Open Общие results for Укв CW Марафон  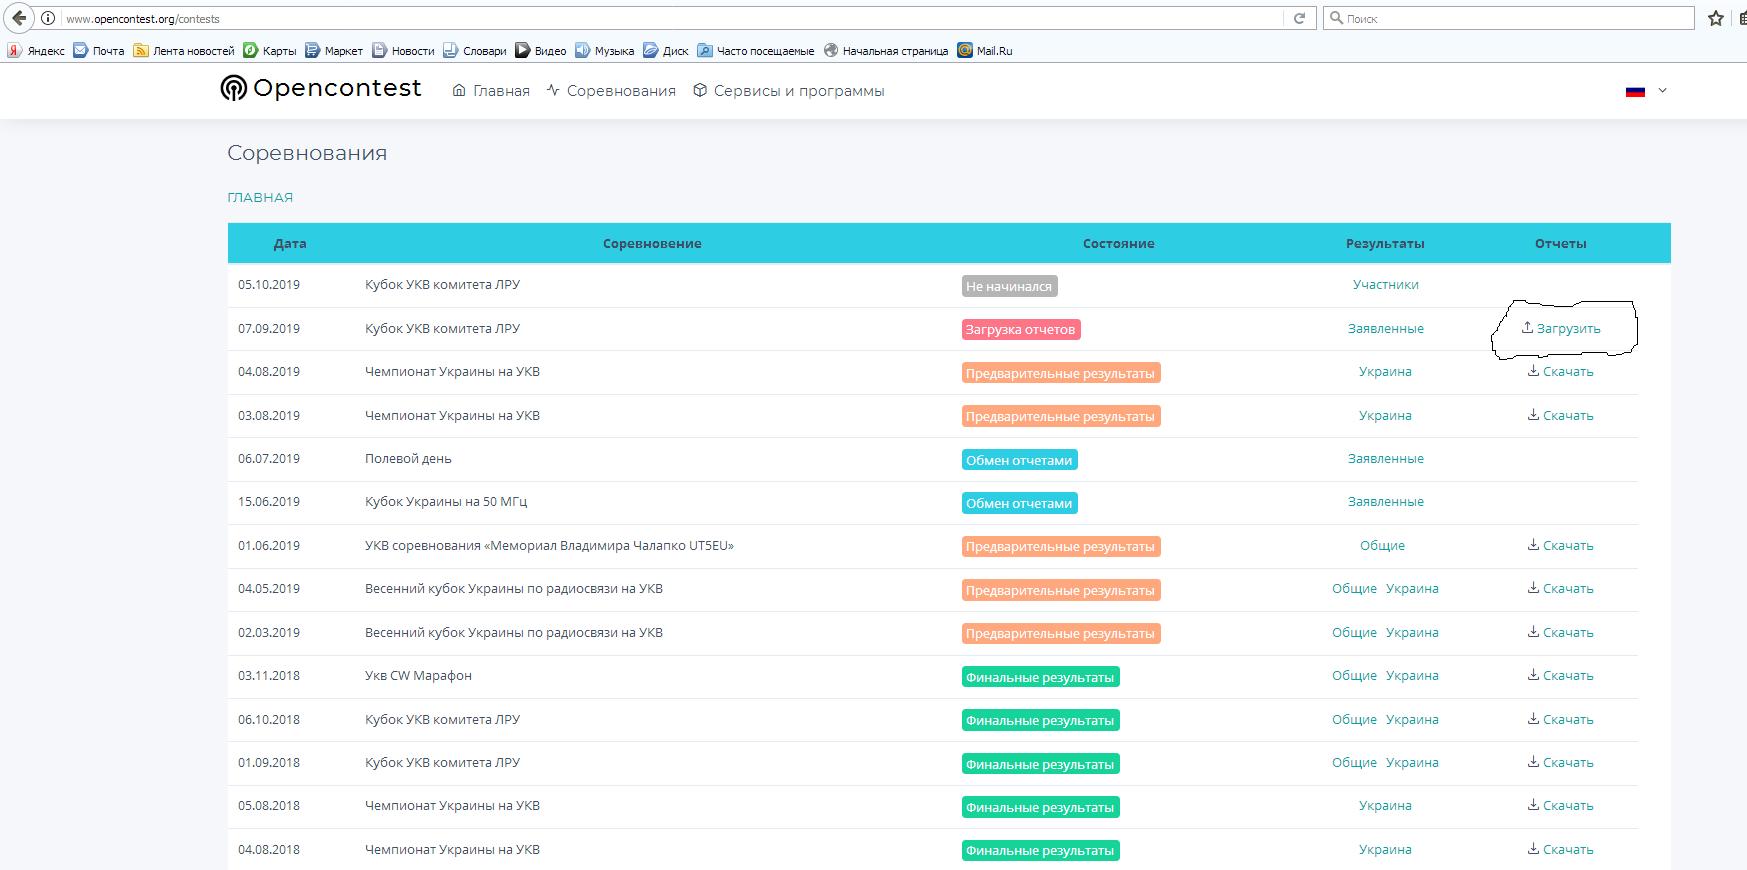(x=1354, y=676)
